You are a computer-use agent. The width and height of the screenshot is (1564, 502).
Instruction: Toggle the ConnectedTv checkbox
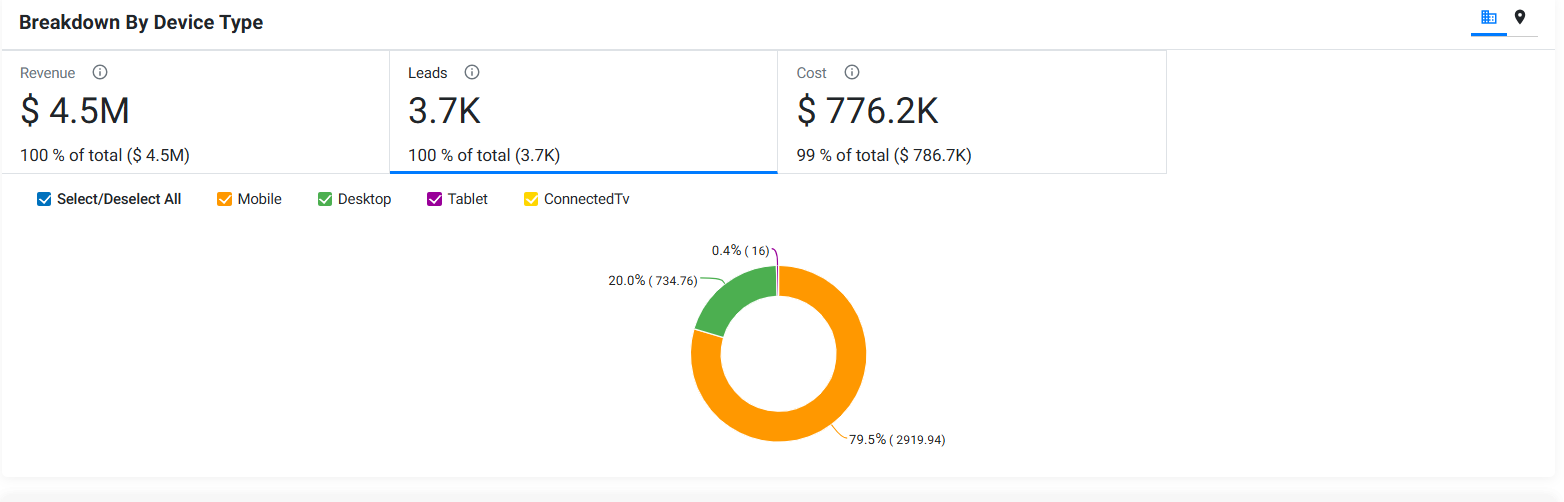531,199
